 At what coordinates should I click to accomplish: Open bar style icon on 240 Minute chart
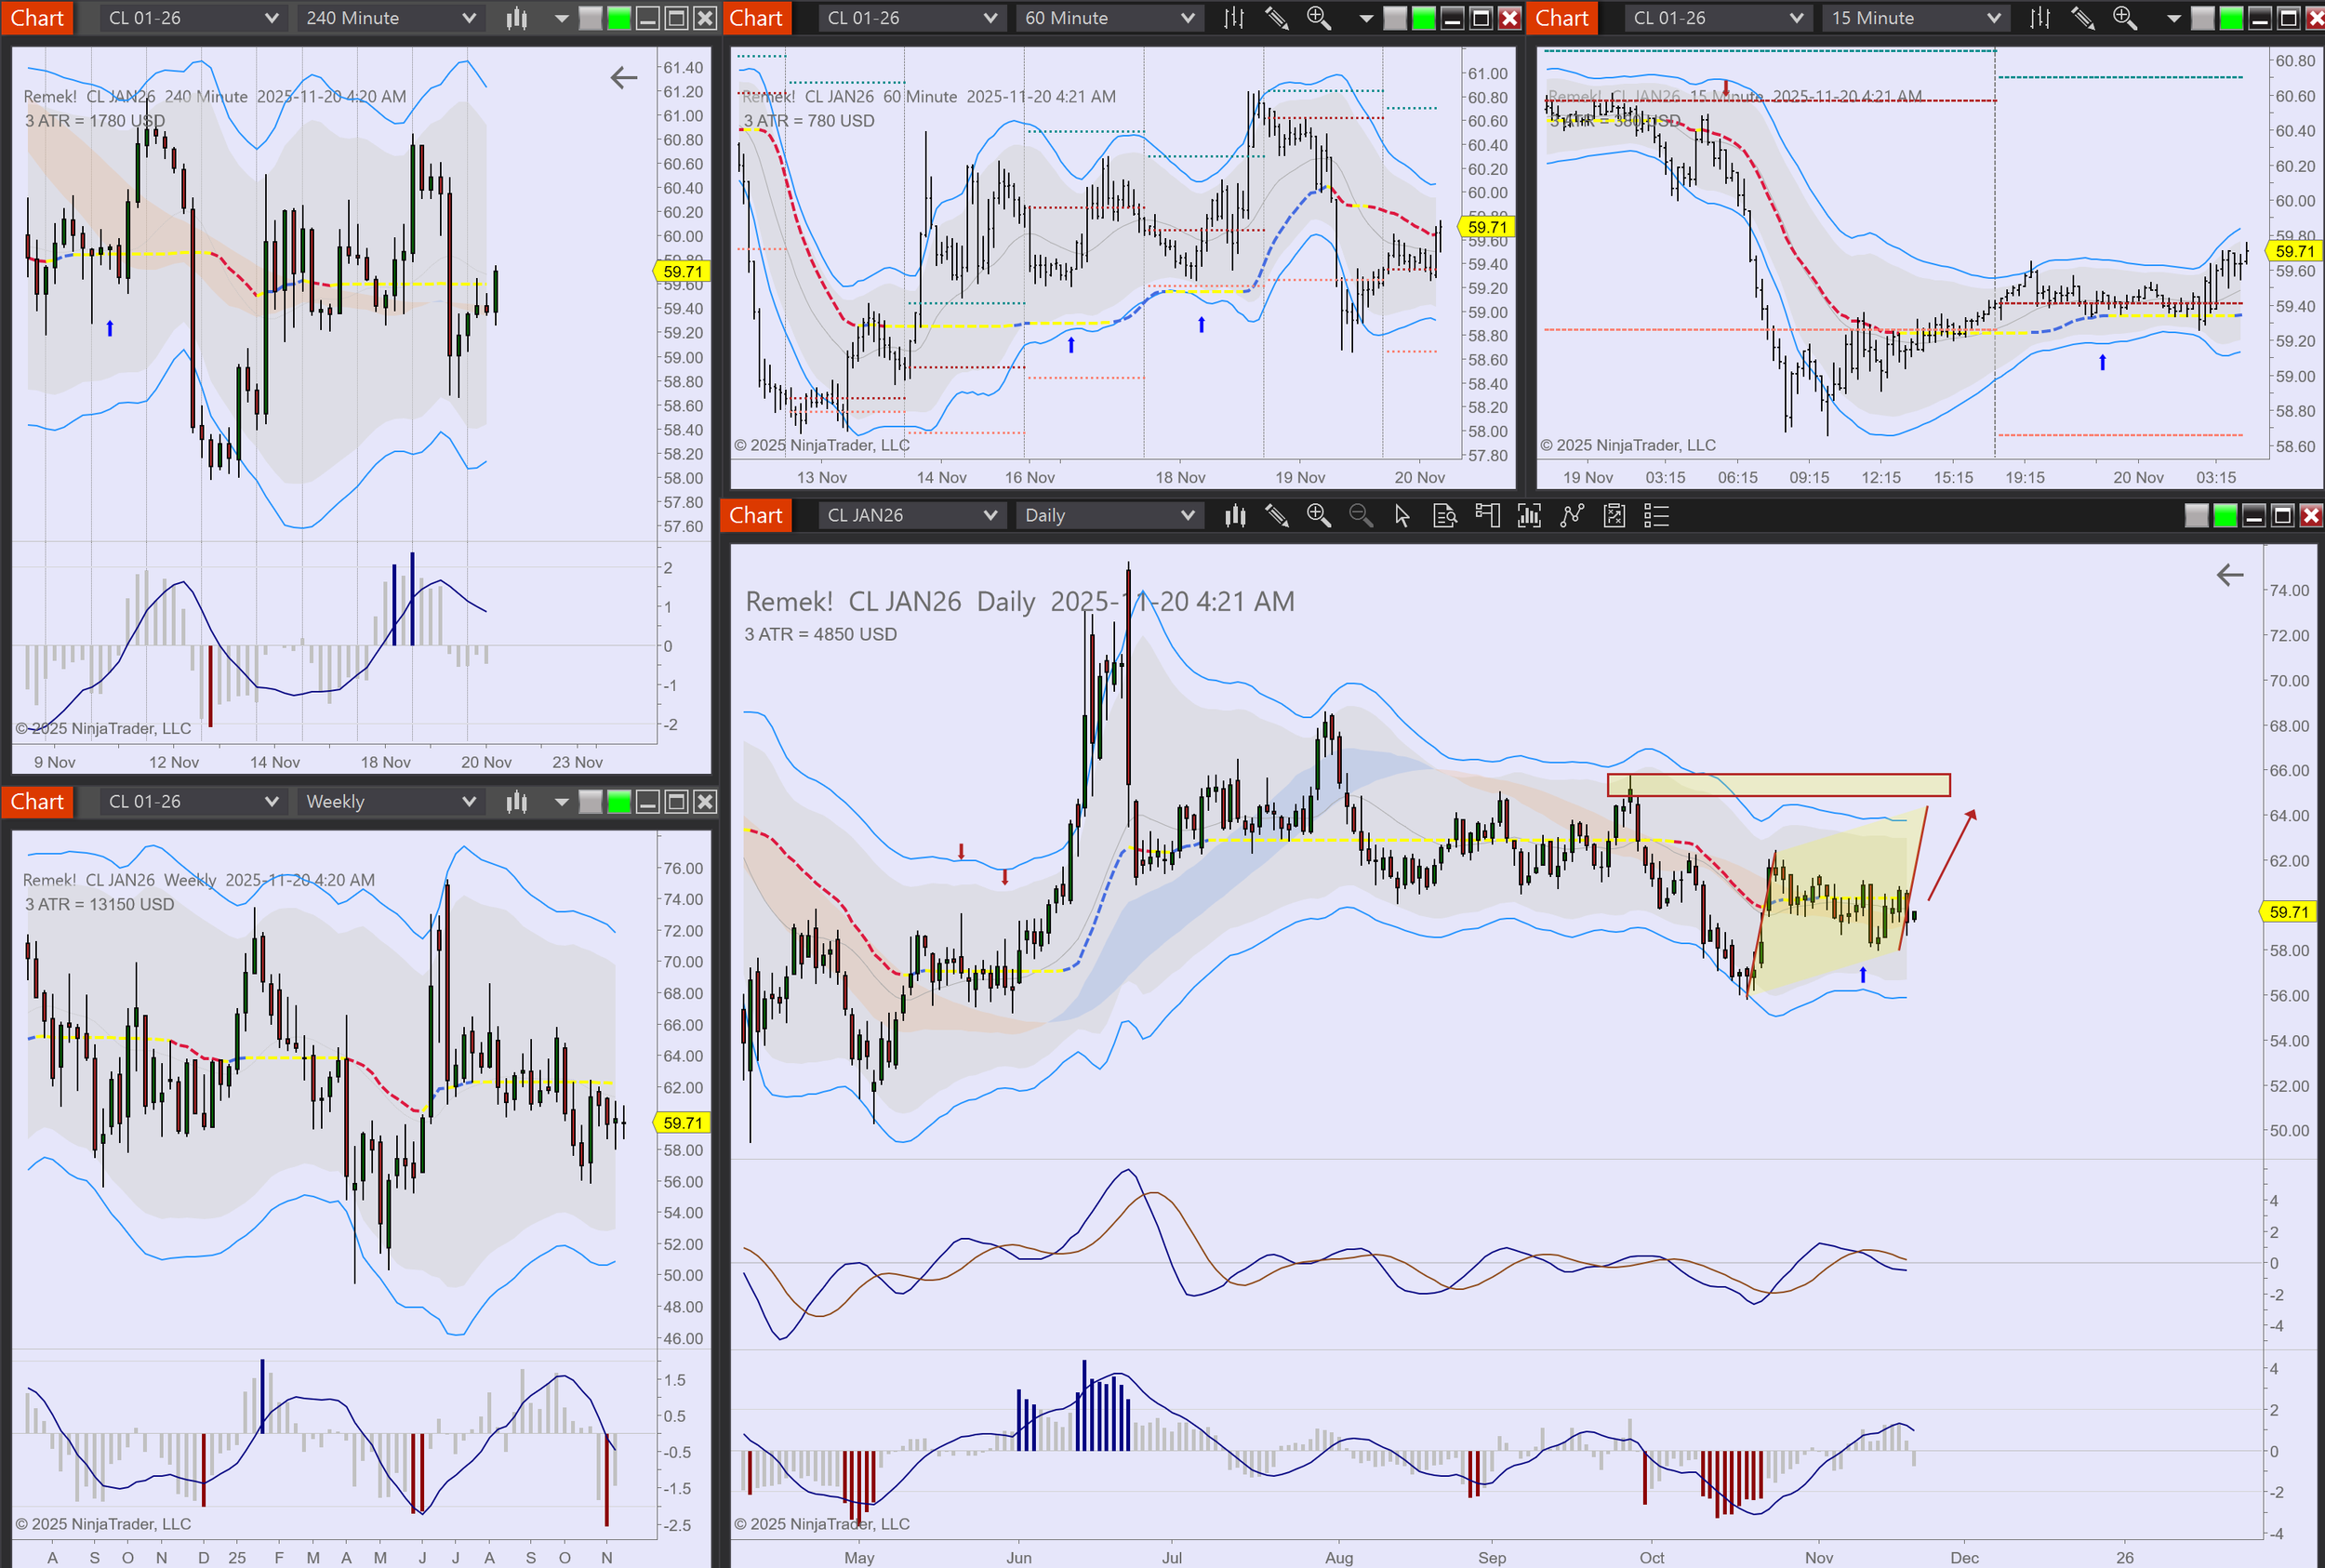tap(516, 18)
